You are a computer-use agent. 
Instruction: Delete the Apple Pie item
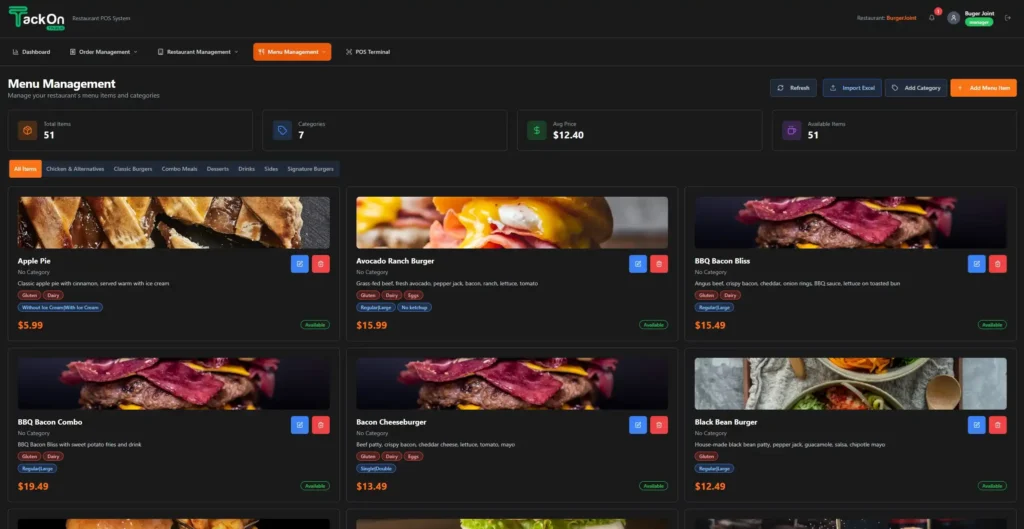321,264
